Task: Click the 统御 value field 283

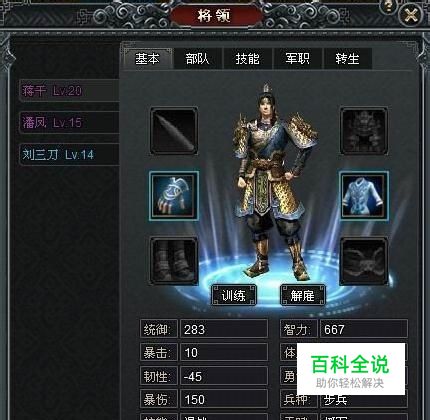Action: [x=224, y=329]
